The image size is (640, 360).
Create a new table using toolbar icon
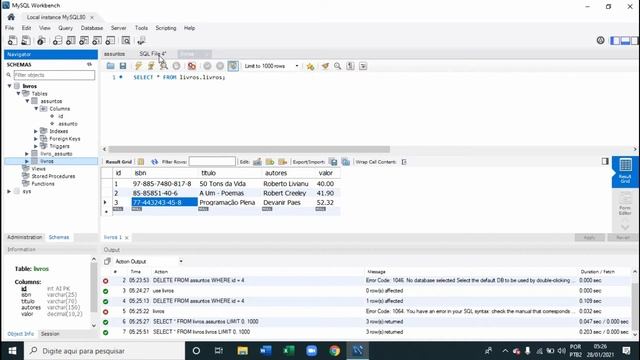coord(71,40)
